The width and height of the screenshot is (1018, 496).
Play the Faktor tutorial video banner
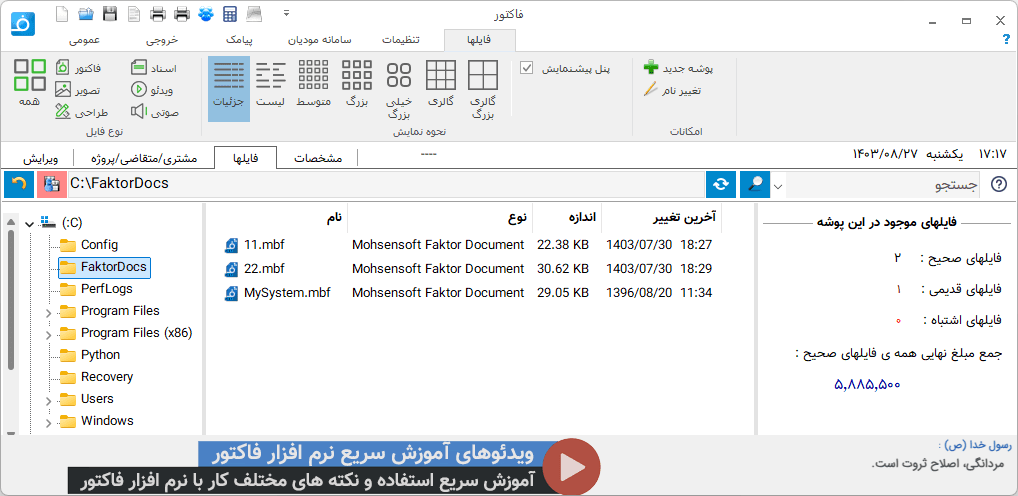(571, 467)
